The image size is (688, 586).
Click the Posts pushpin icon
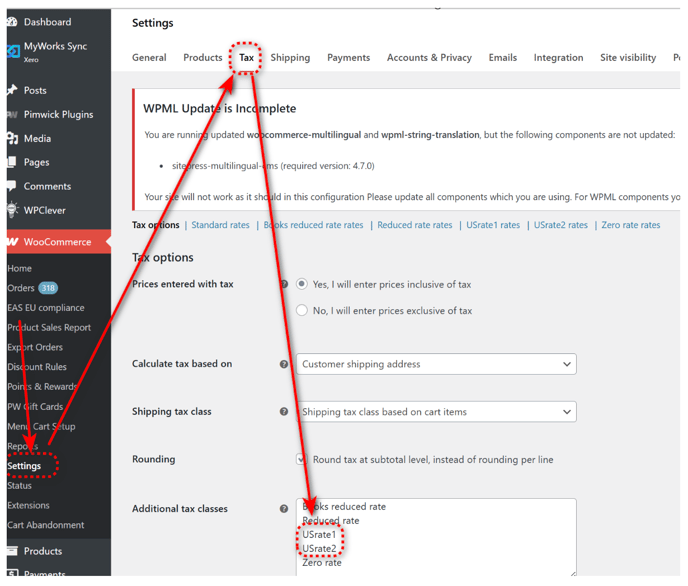(x=12, y=90)
